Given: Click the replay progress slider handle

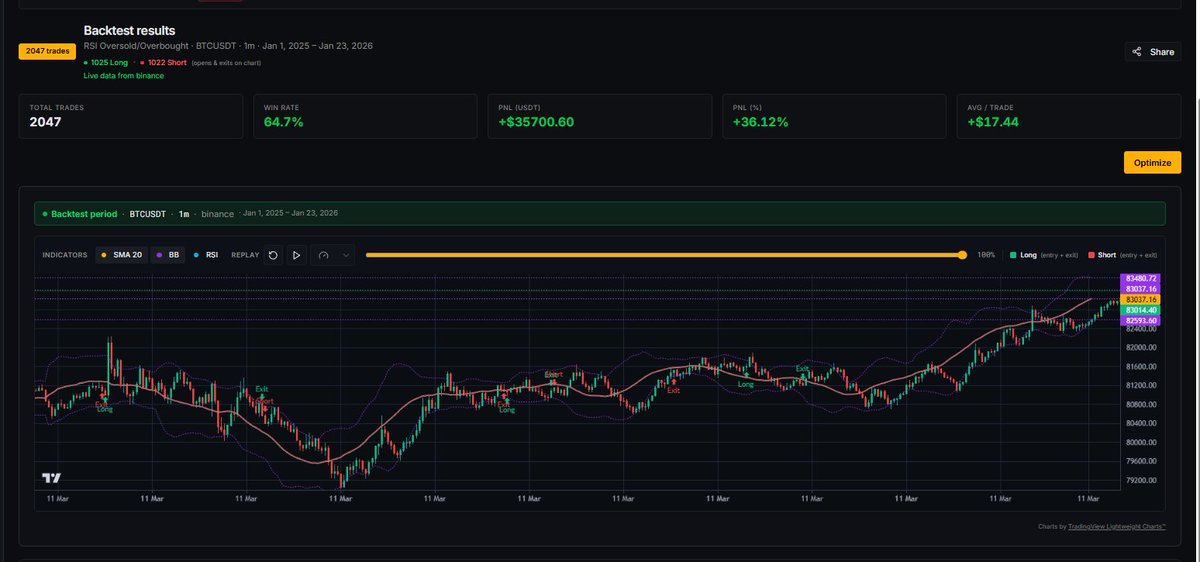Looking at the screenshot, I should (963, 255).
